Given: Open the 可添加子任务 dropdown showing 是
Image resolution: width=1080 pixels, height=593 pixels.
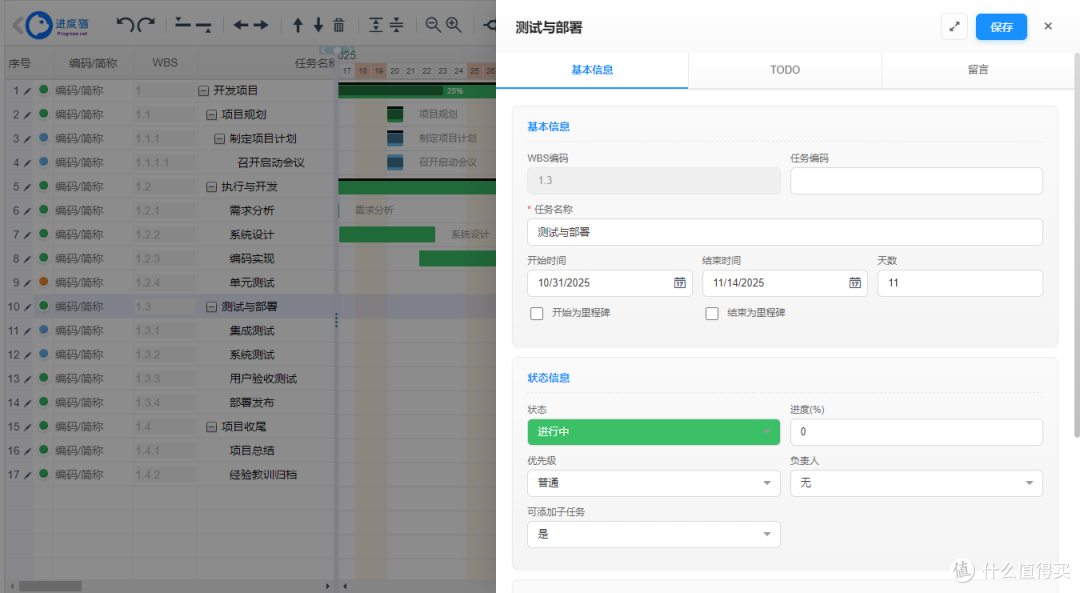Looking at the screenshot, I should pyautogui.click(x=654, y=534).
